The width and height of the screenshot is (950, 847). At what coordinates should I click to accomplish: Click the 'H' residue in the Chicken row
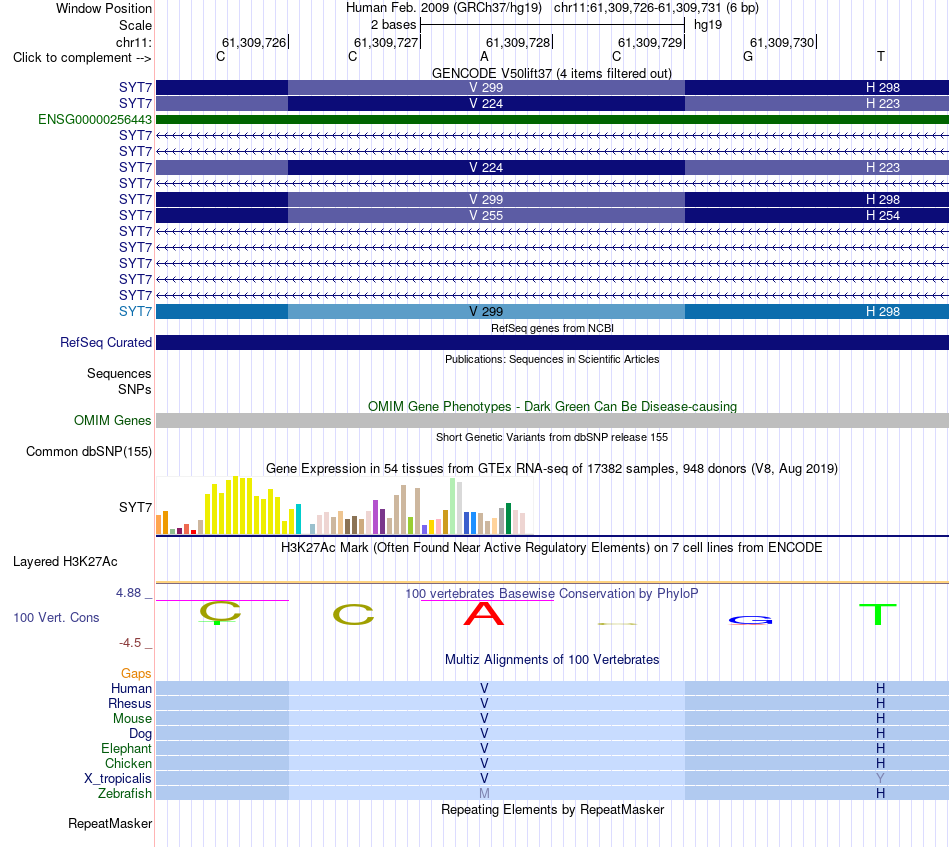[x=880, y=763]
